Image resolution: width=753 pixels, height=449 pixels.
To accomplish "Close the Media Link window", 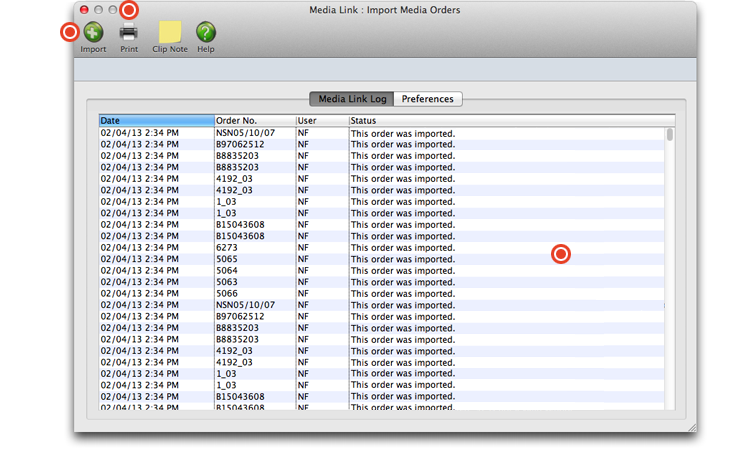I will pos(84,10).
